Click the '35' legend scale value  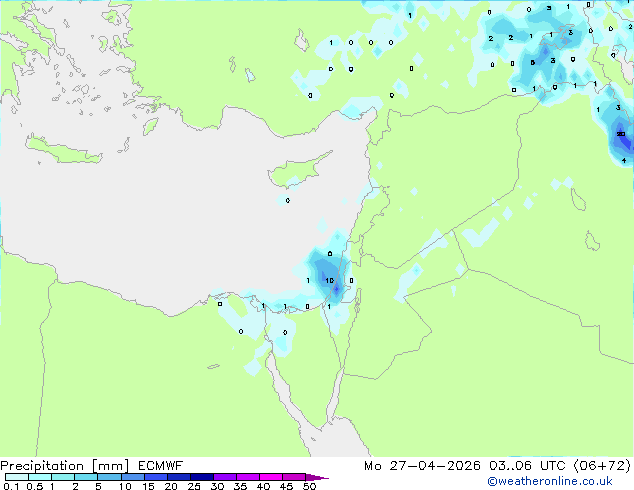pyautogui.click(x=240, y=486)
